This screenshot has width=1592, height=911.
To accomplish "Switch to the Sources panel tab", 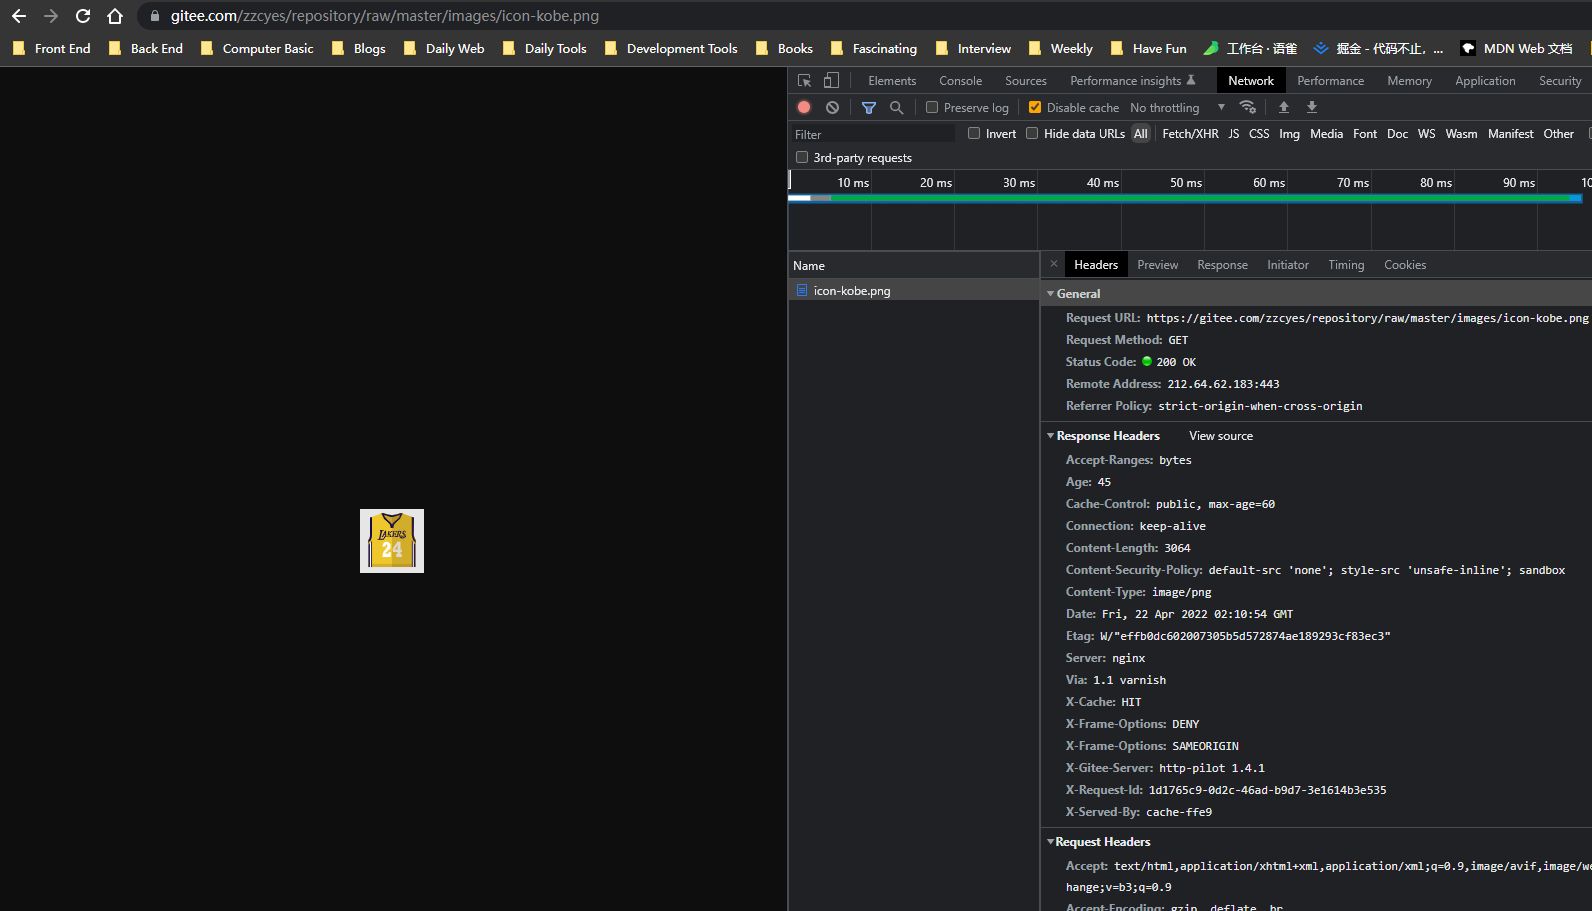I will pyautogui.click(x=1026, y=81).
